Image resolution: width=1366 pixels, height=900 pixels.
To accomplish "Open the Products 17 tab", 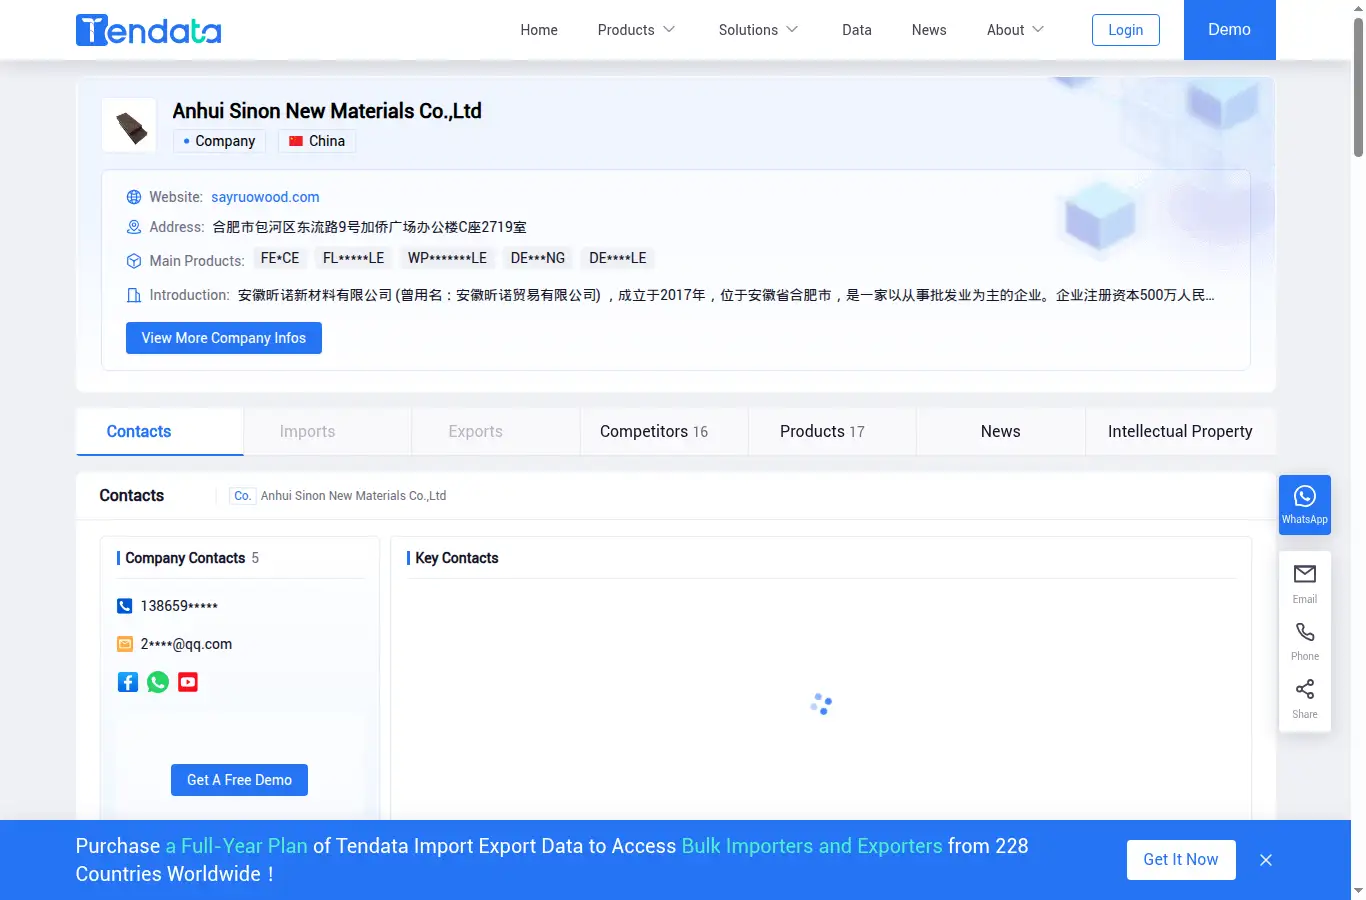I will pyautogui.click(x=832, y=432).
